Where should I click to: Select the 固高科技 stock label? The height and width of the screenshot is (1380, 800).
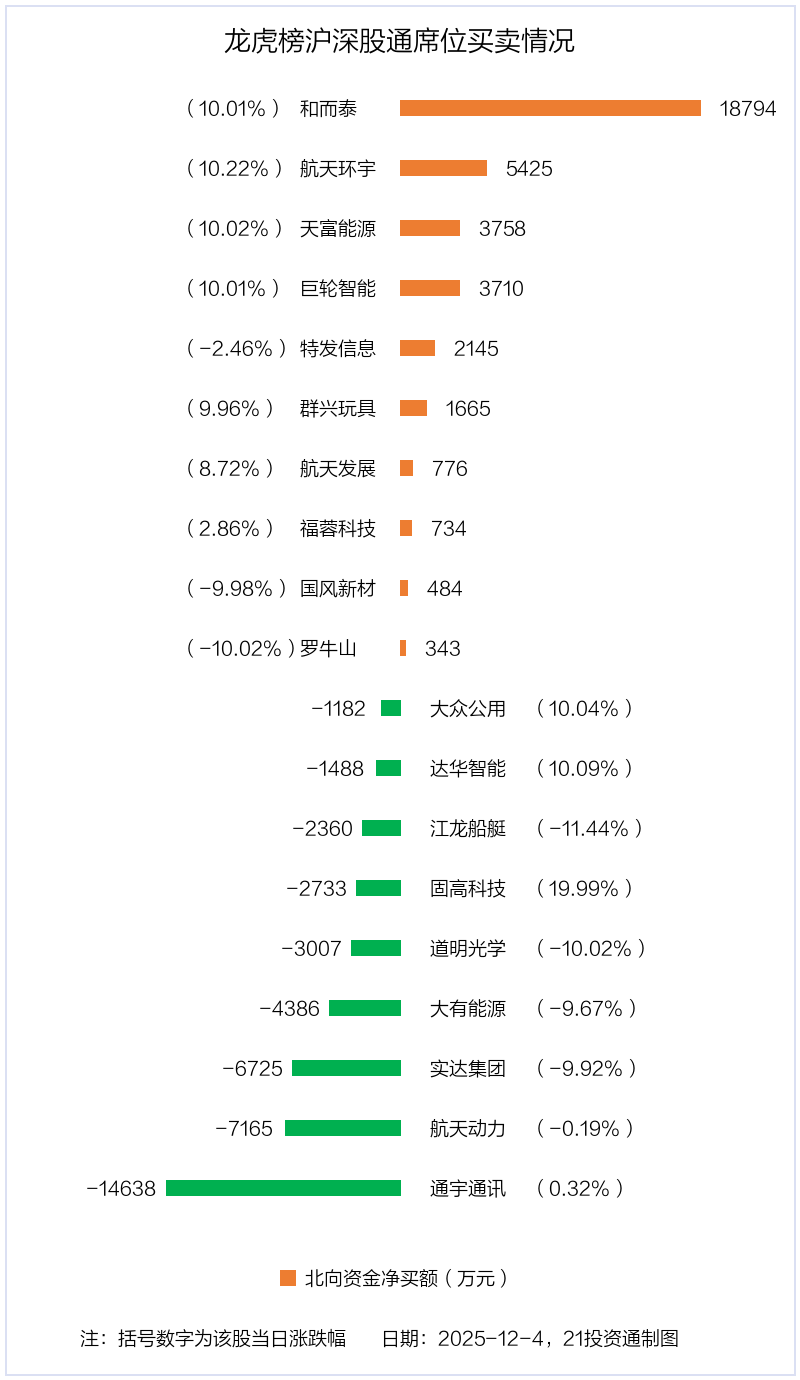[468, 888]
